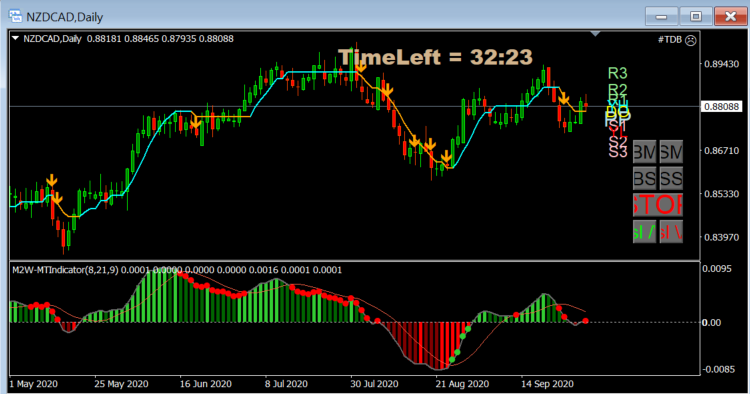Click the NZDCAD,Daily window title text
The width and height of the screenshot is (750, 394).
65,17
